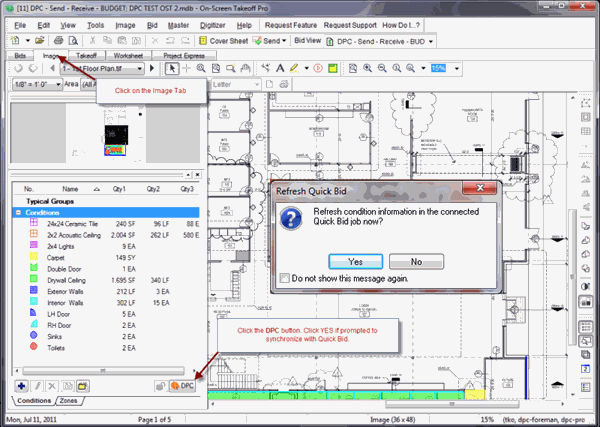Open the Master menu
600x427 pixels.
tap(178, 25)
